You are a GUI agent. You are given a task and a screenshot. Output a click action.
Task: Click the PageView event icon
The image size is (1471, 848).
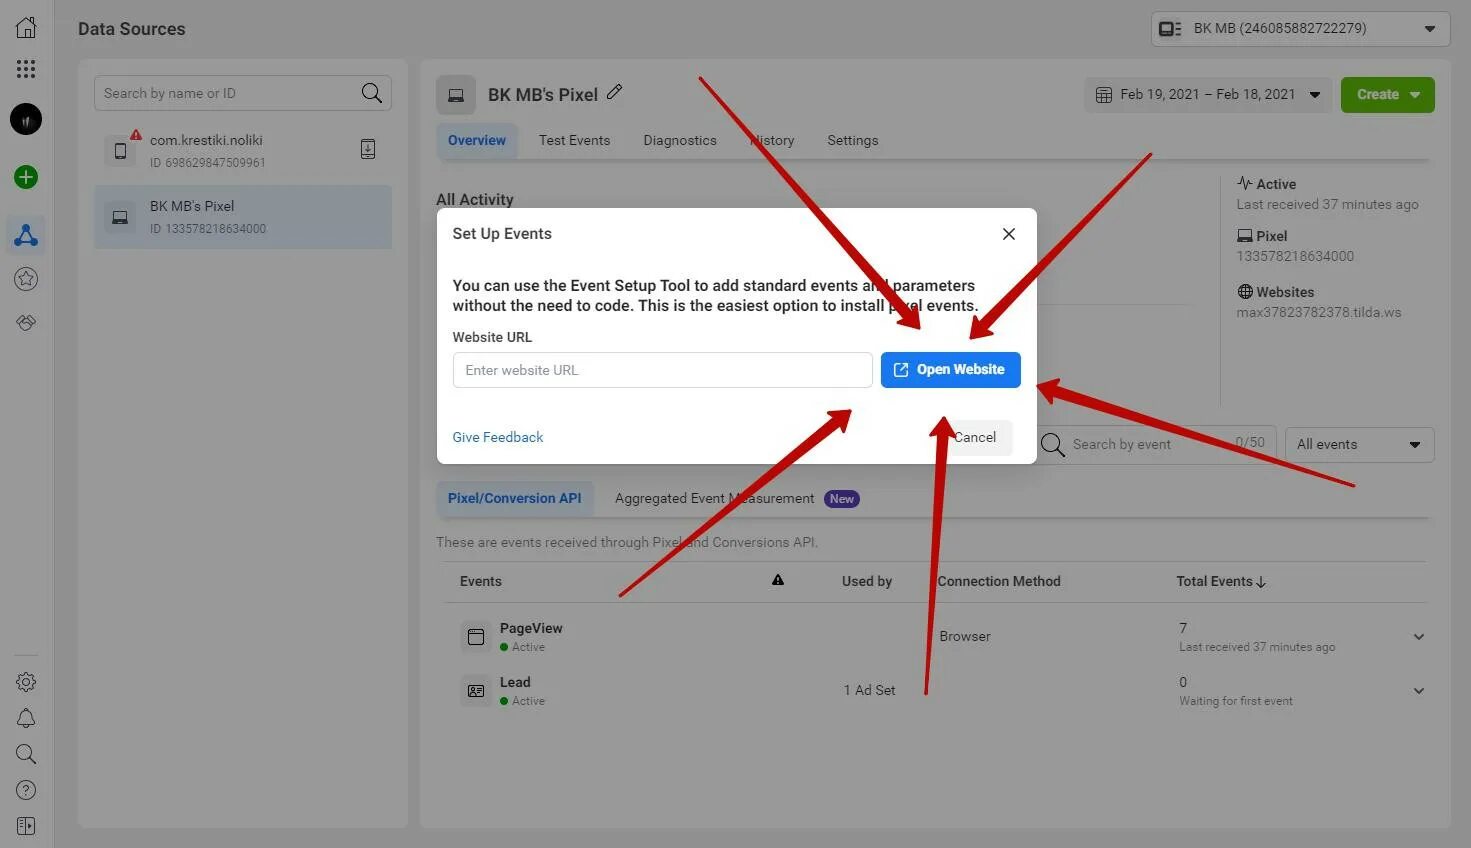476,637
